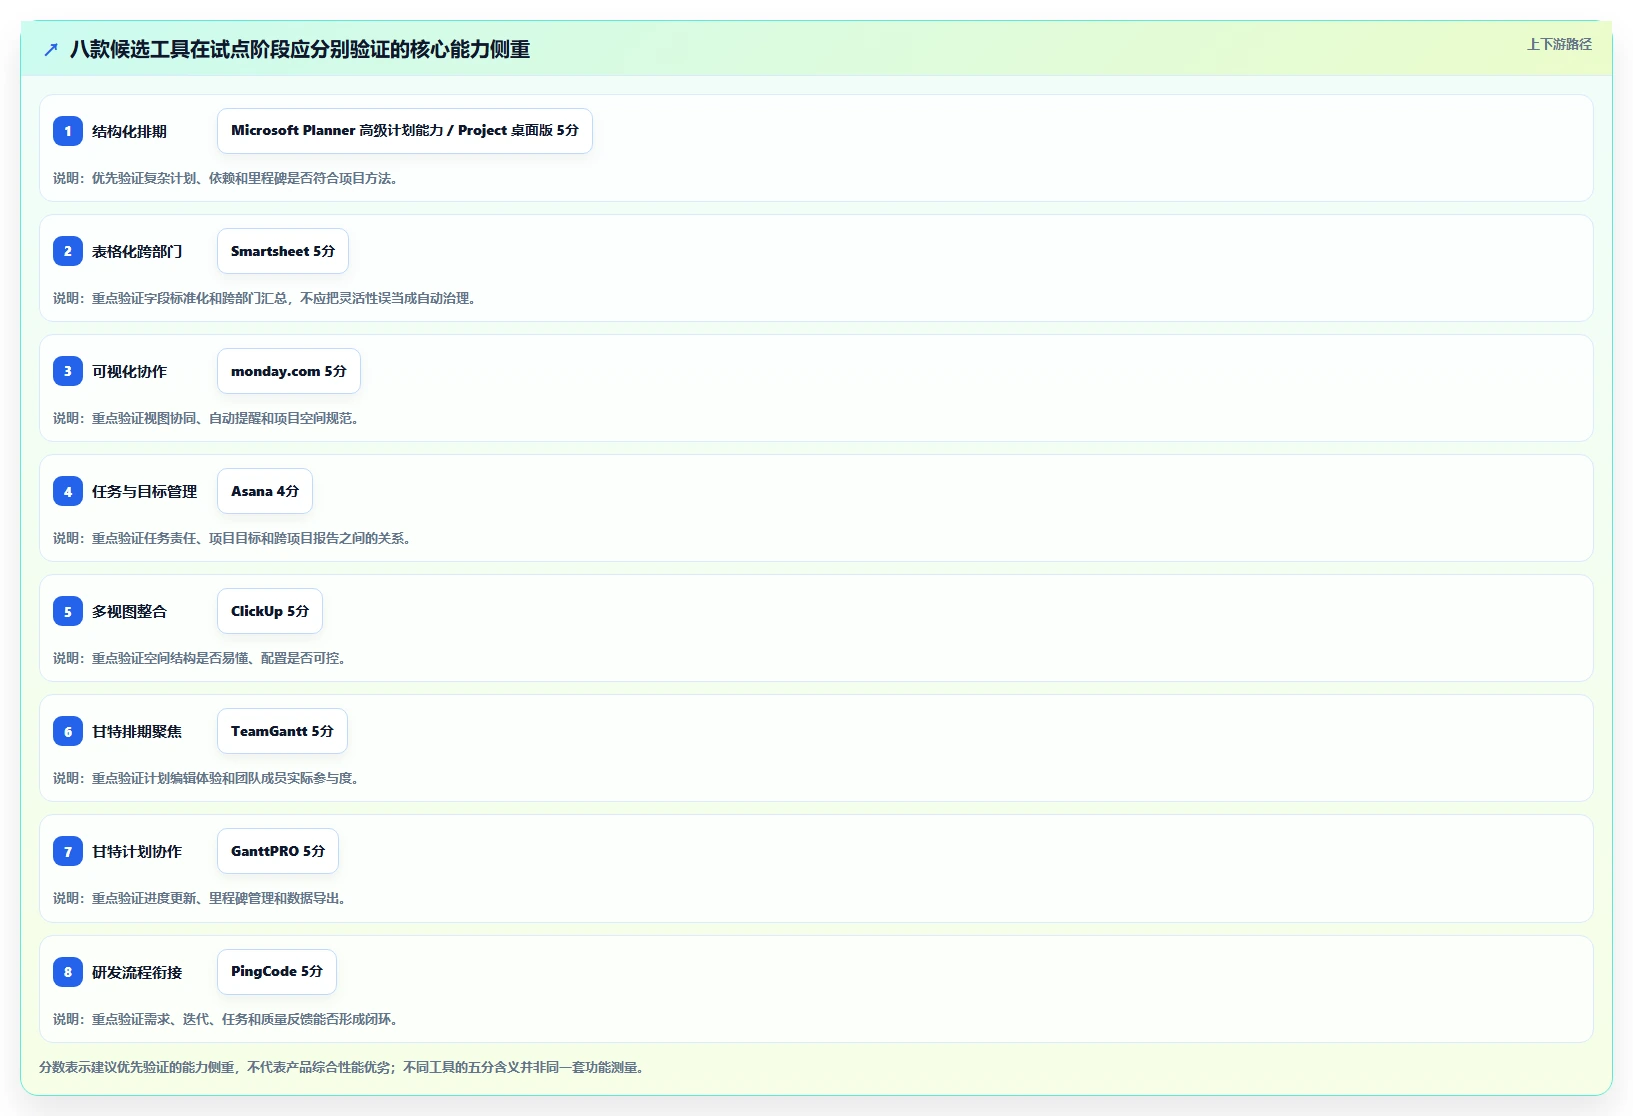The image size is (1633, 1116).
Task: Click number badge 5 for 多视图整合
Action: [x=68, y=611]
